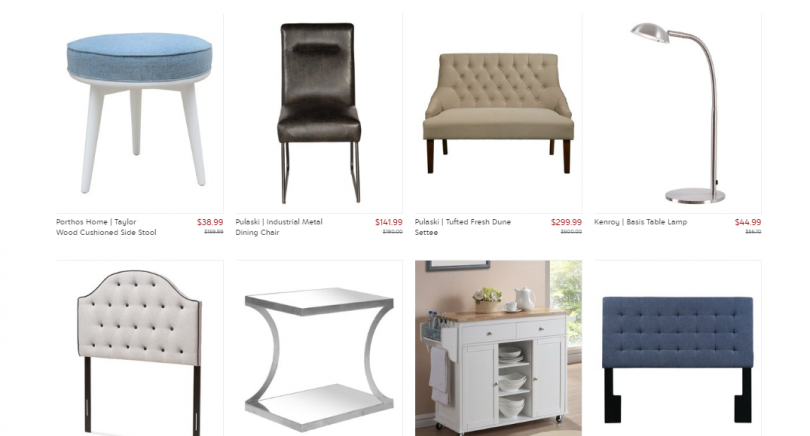The image size is (810, 436).
Task: Click the $299.99 settee price
Action: click(x=566, y=222)
